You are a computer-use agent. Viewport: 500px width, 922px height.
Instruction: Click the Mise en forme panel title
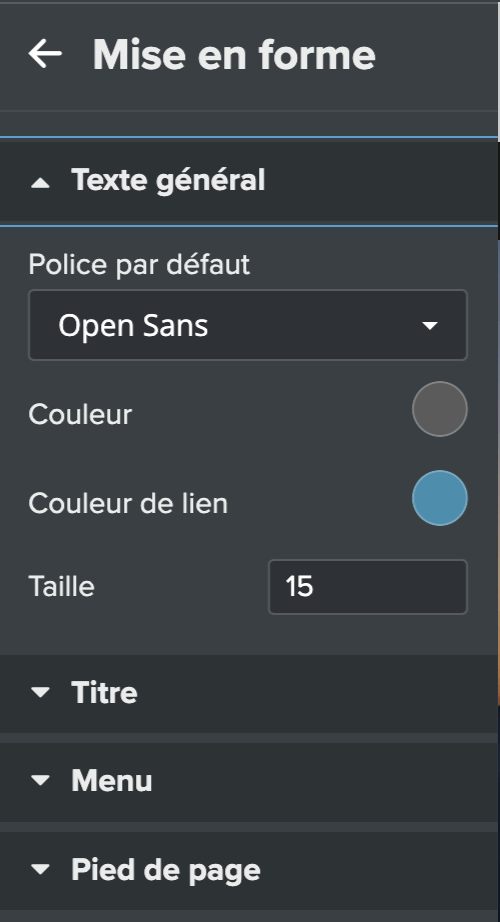pos(234,55)
